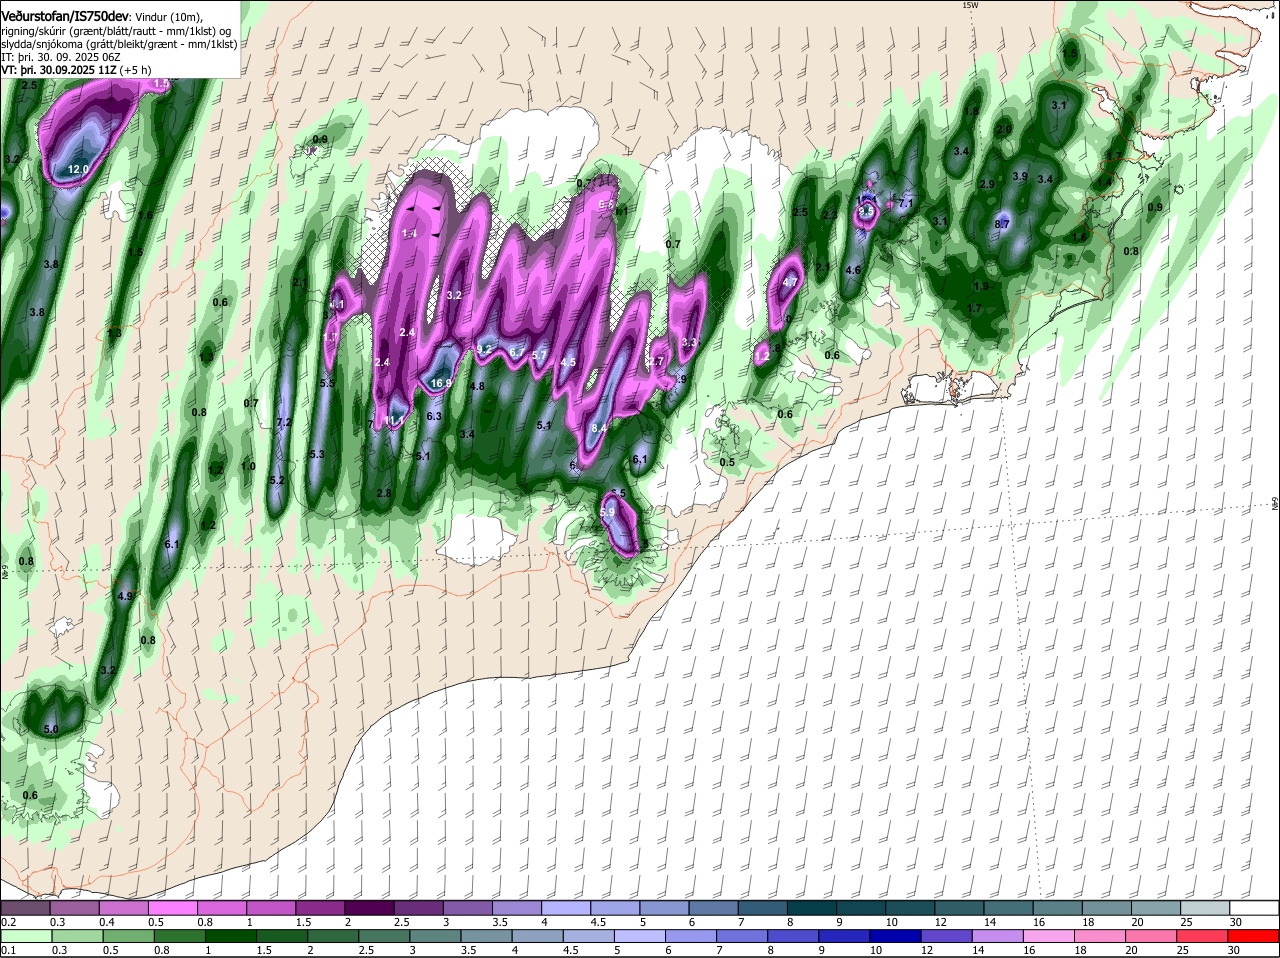The image size is (1280, 958).
Task: Click the lavender swatch between 4 and 4.5 in snow legend
Action: 567,907
